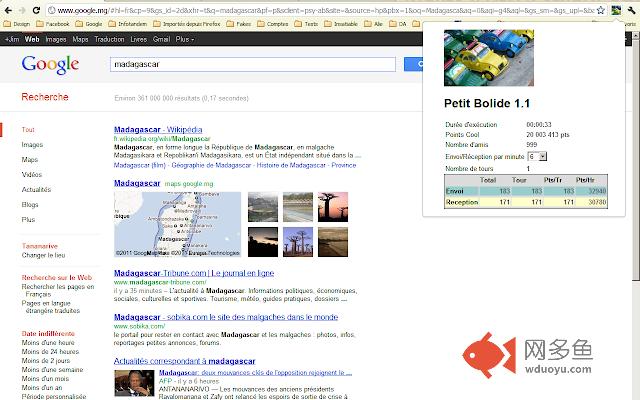
Task: Filter by Moins d'une semaine
Action: point(52,370)
